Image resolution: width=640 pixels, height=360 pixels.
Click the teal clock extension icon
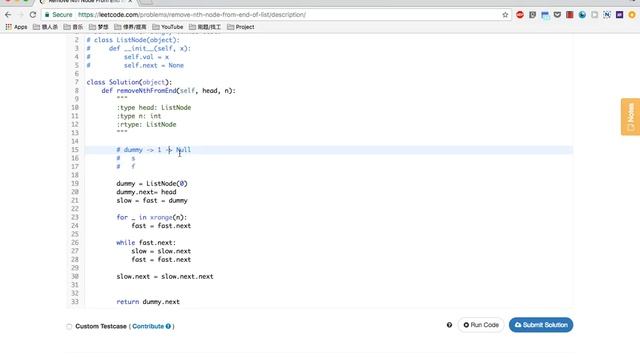point(582,15)
